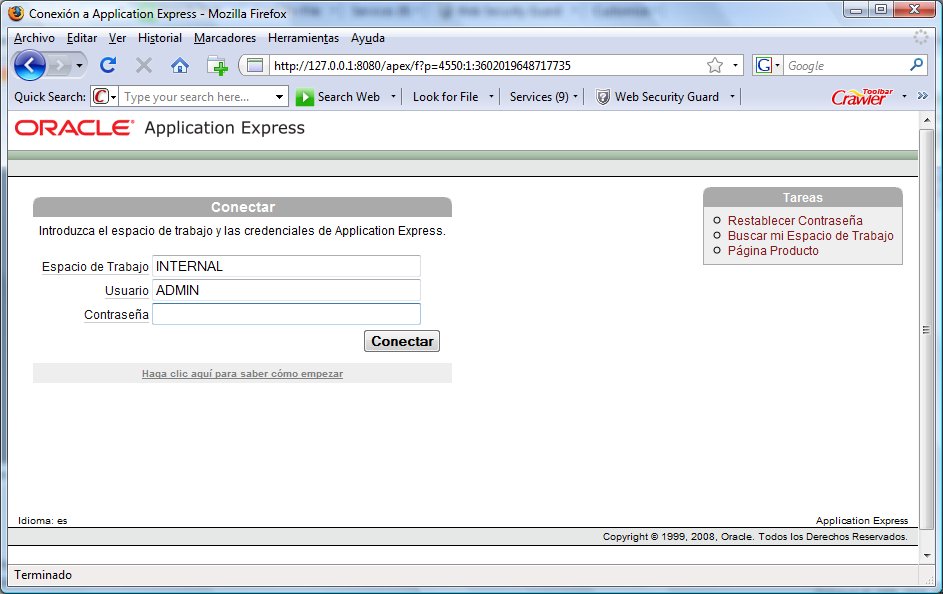Click the Crawler Toolbar logo
The height and width of the screenshot is (594, 943).
[862, 96]
